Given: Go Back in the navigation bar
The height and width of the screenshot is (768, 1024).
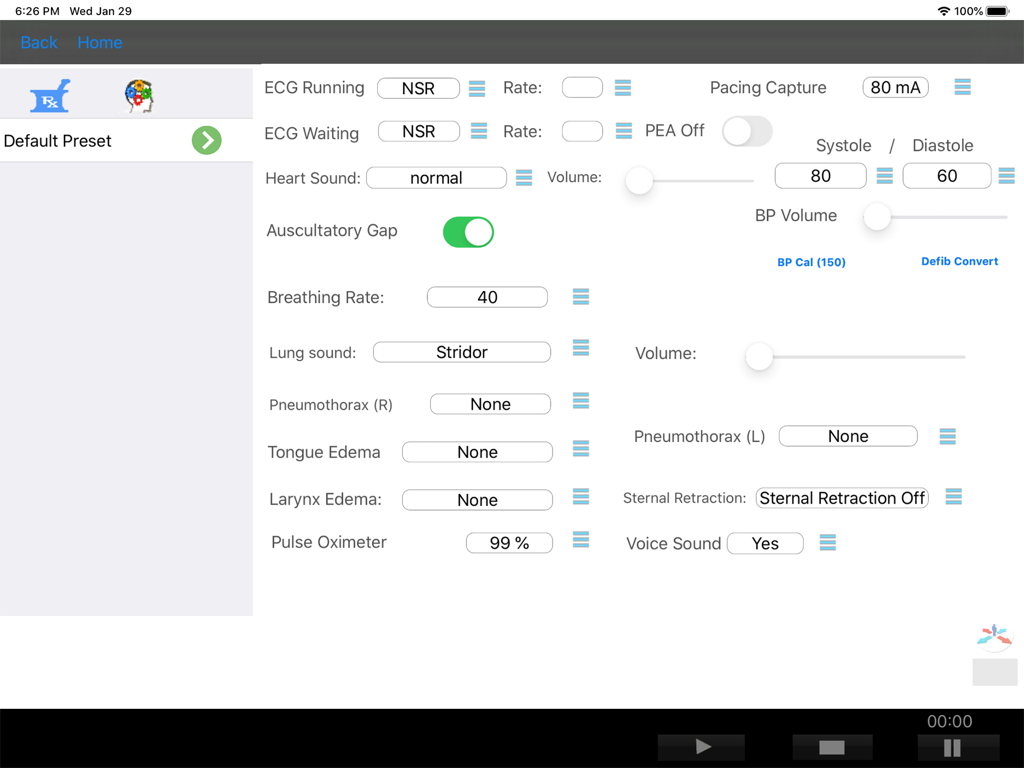Looking at the screenshot, I should coord(39,42).
